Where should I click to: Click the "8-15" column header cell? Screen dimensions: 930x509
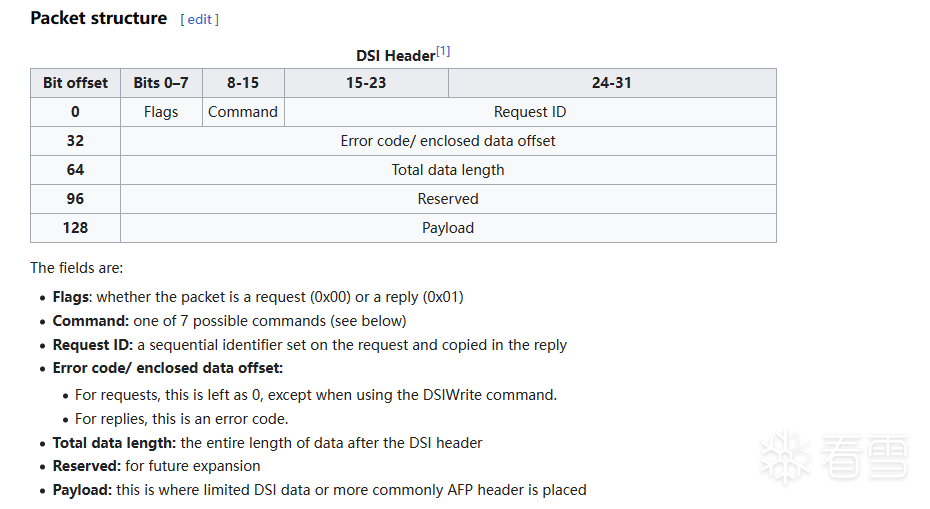click(243, 83)
